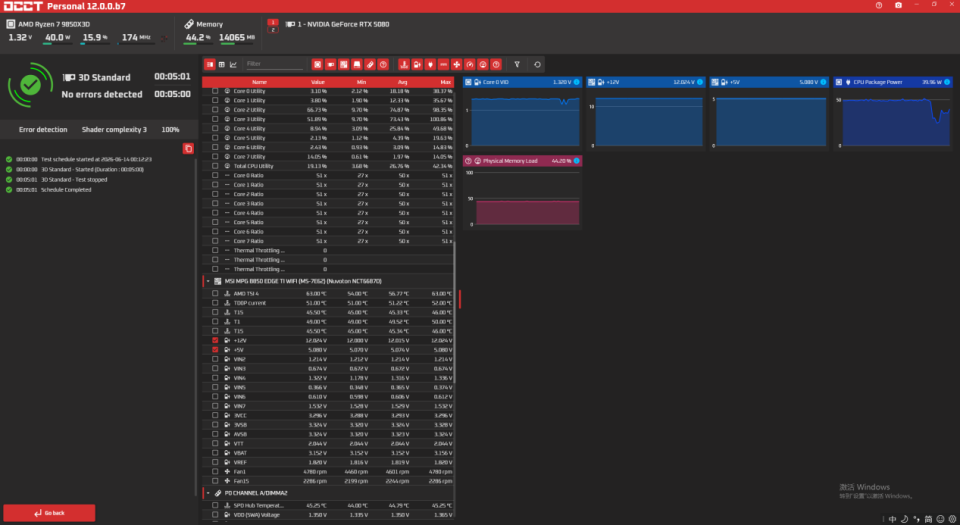
Task: Check the Total CPU Utility checkbox
Action: tap(215, 166)
